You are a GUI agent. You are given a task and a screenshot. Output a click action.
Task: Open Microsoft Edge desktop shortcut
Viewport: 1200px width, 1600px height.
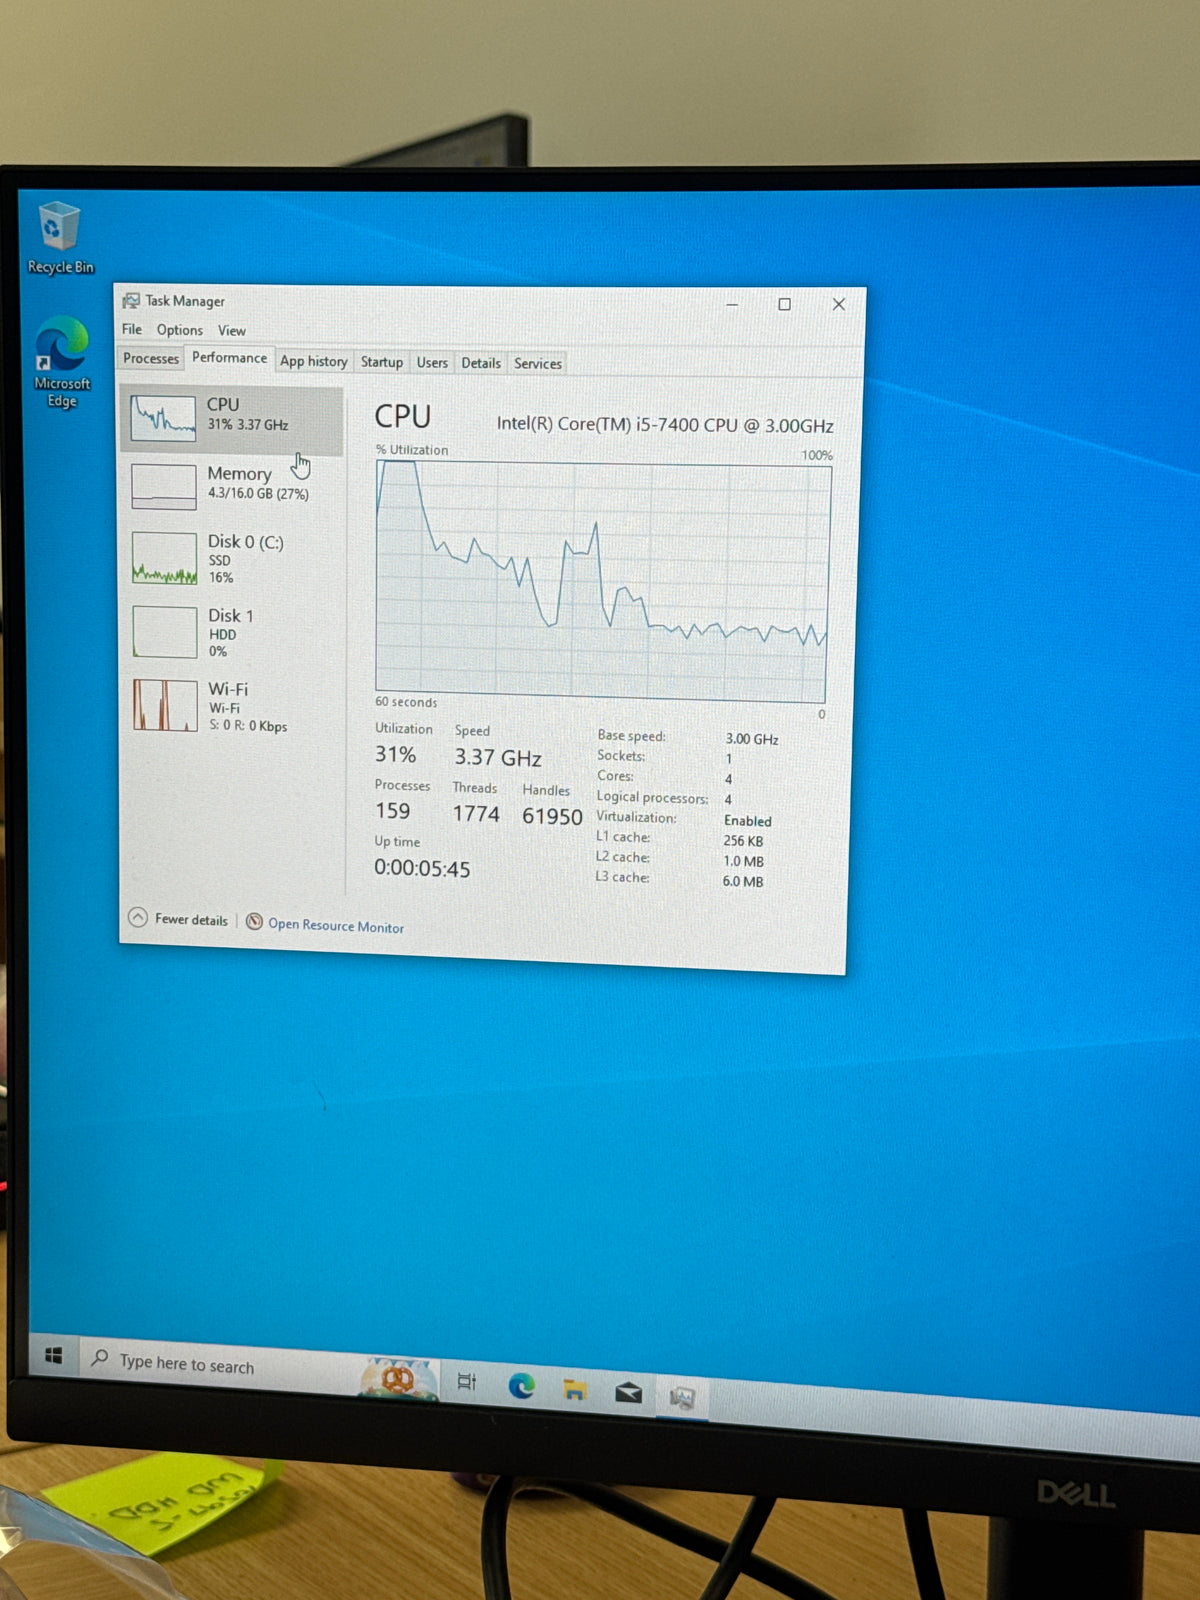(x=61, y=361)
